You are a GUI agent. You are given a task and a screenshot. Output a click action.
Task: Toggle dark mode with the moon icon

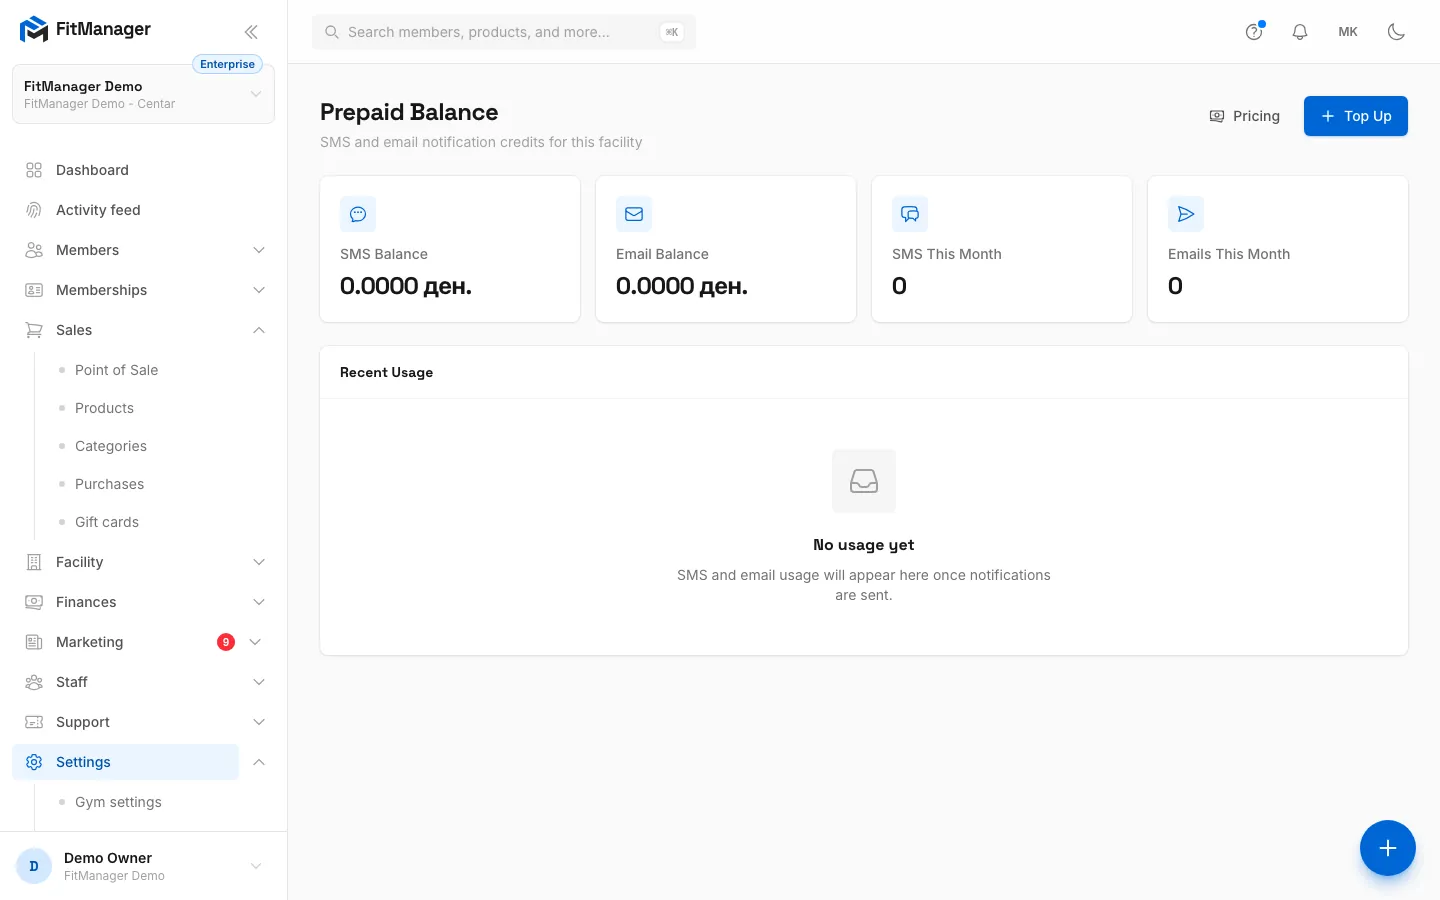coord(1396,32)
